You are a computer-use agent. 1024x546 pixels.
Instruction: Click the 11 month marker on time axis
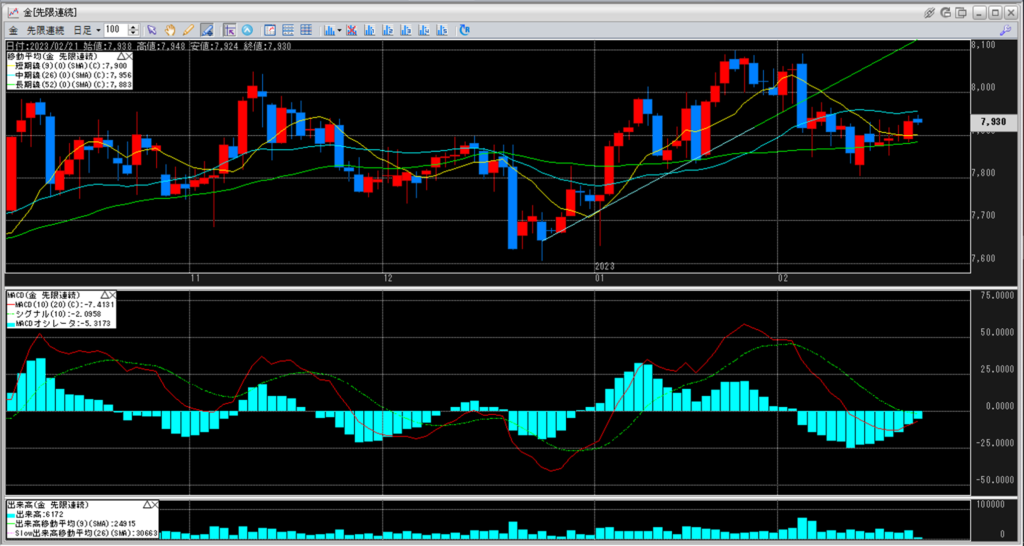pyautogui.click(x=195, y=279)
